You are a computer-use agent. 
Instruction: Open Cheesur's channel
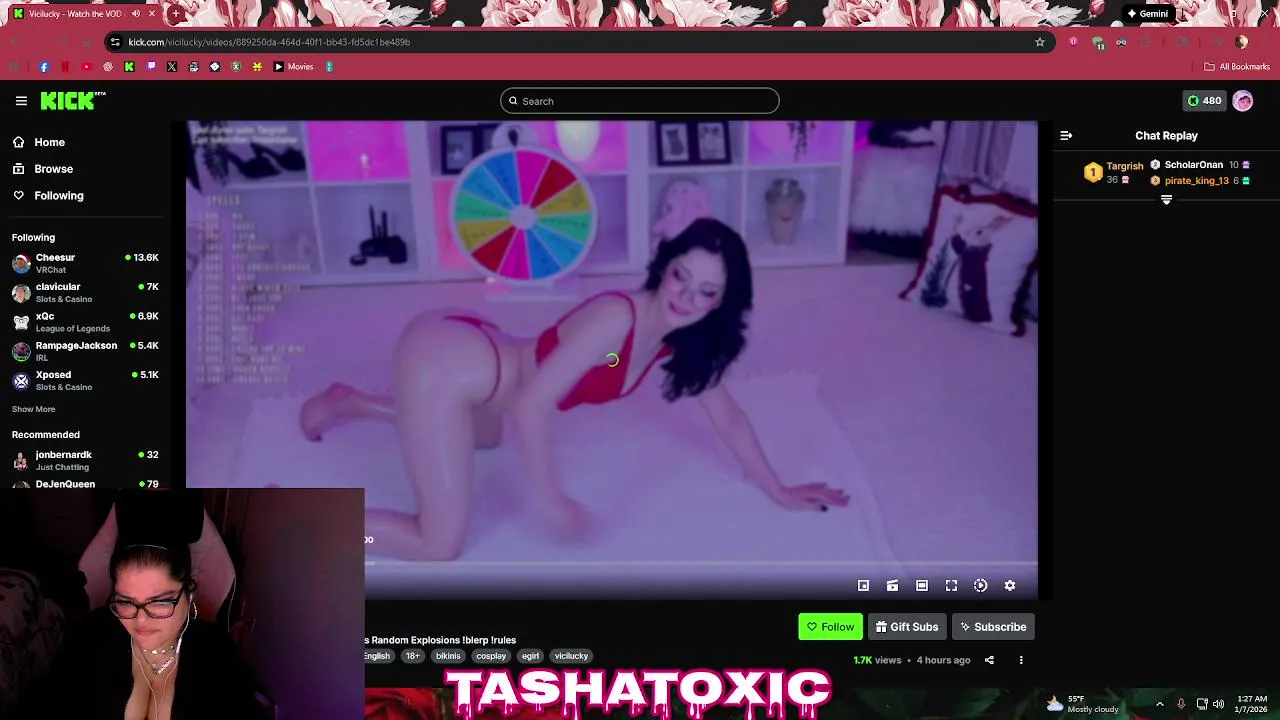pyautogui.click(x=85, y=263)
